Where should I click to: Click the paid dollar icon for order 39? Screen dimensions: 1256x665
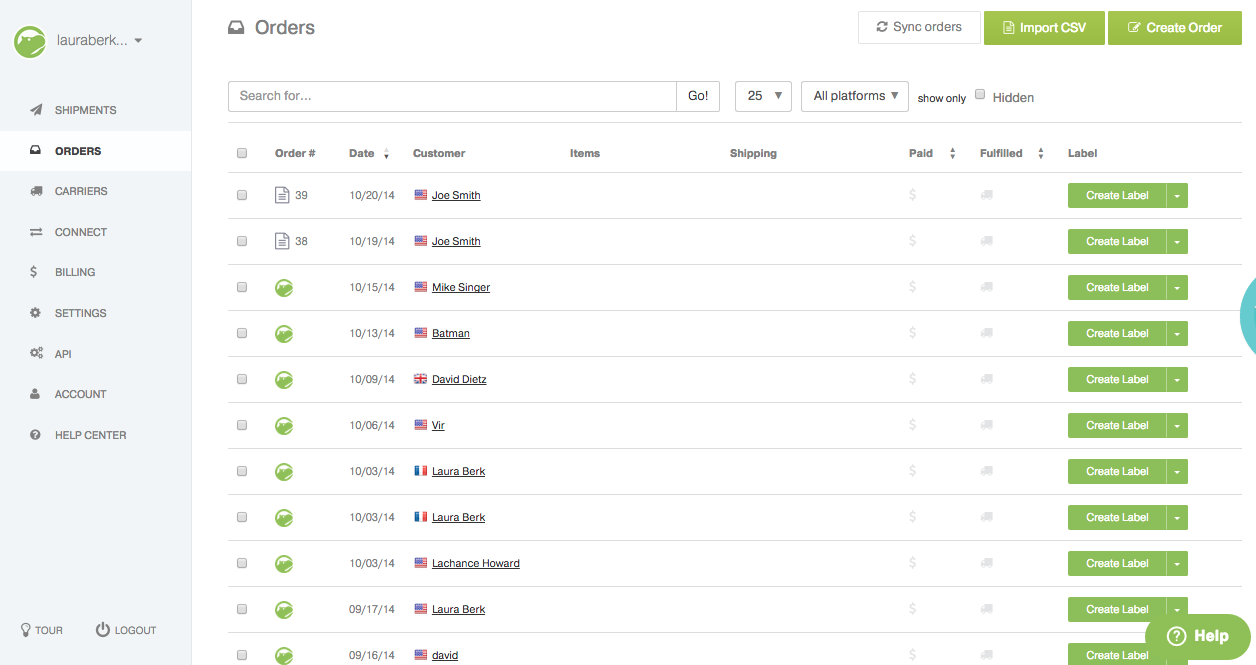(912, 195)
